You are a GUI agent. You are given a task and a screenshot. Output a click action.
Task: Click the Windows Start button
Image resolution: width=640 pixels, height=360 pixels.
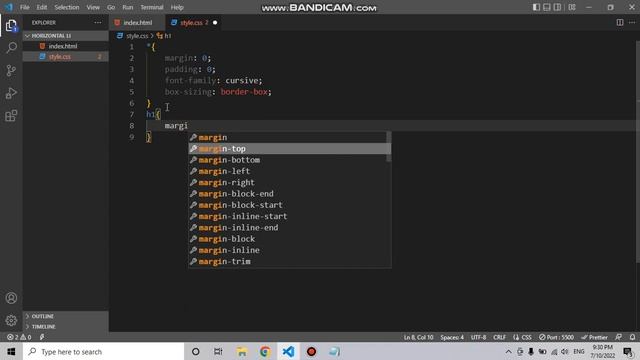[x=11, y=351]
